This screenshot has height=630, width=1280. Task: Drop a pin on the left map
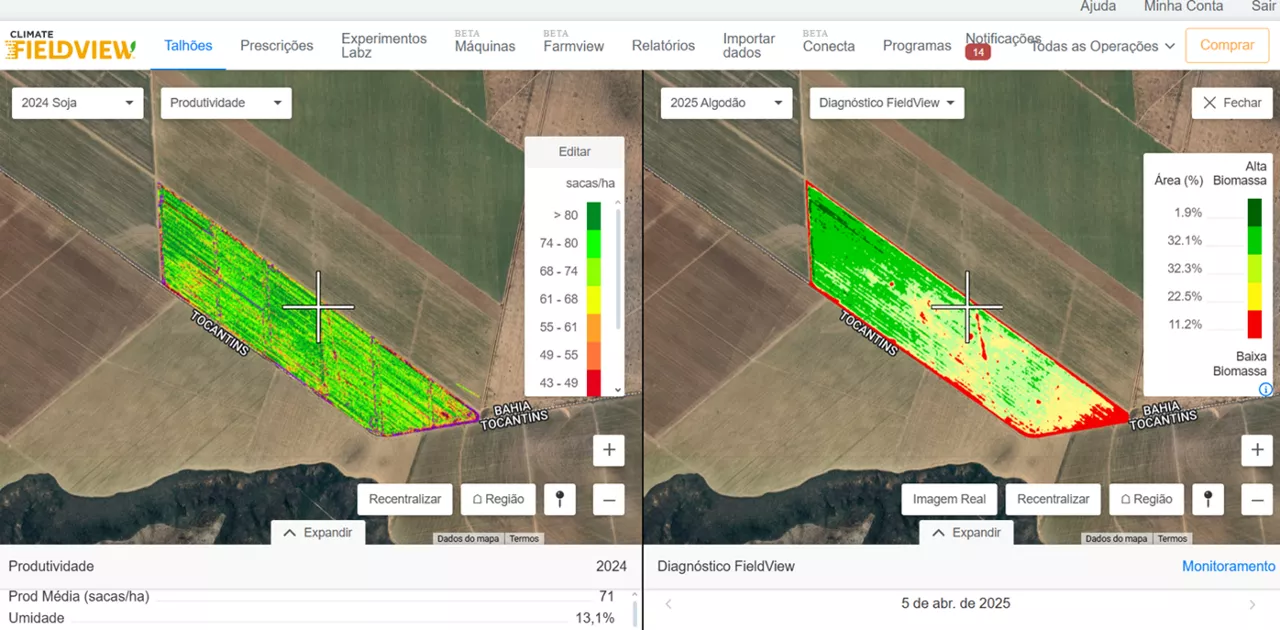[559, 499]
